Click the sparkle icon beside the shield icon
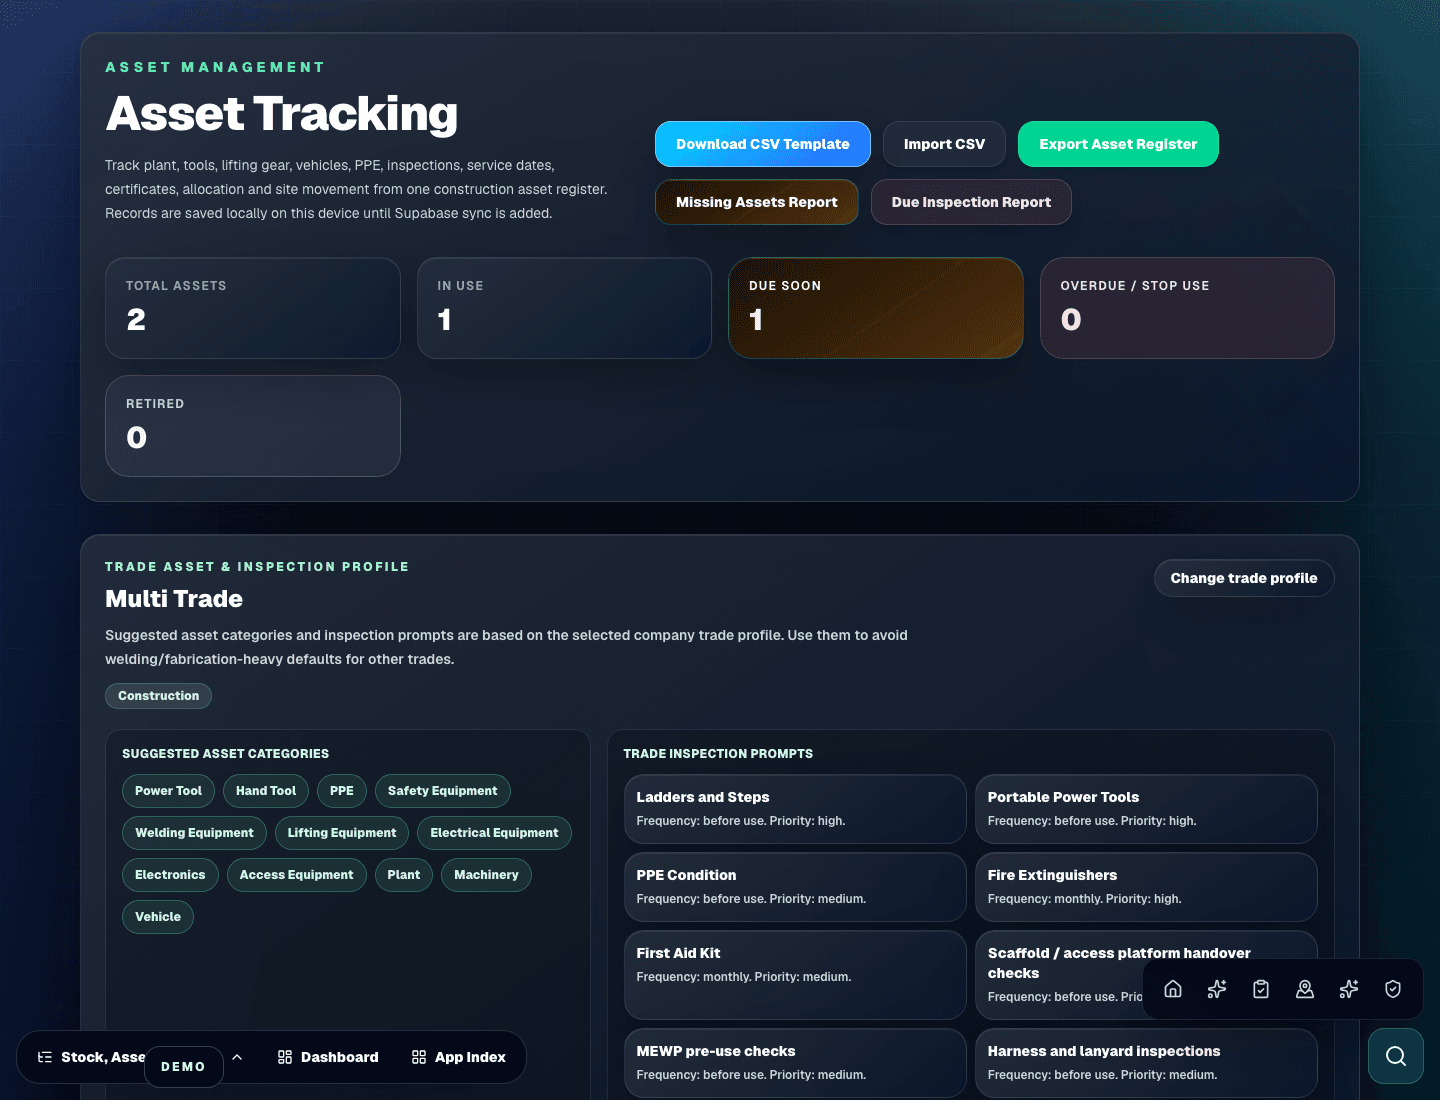 pyautogui.click(x=1349, y=989)
